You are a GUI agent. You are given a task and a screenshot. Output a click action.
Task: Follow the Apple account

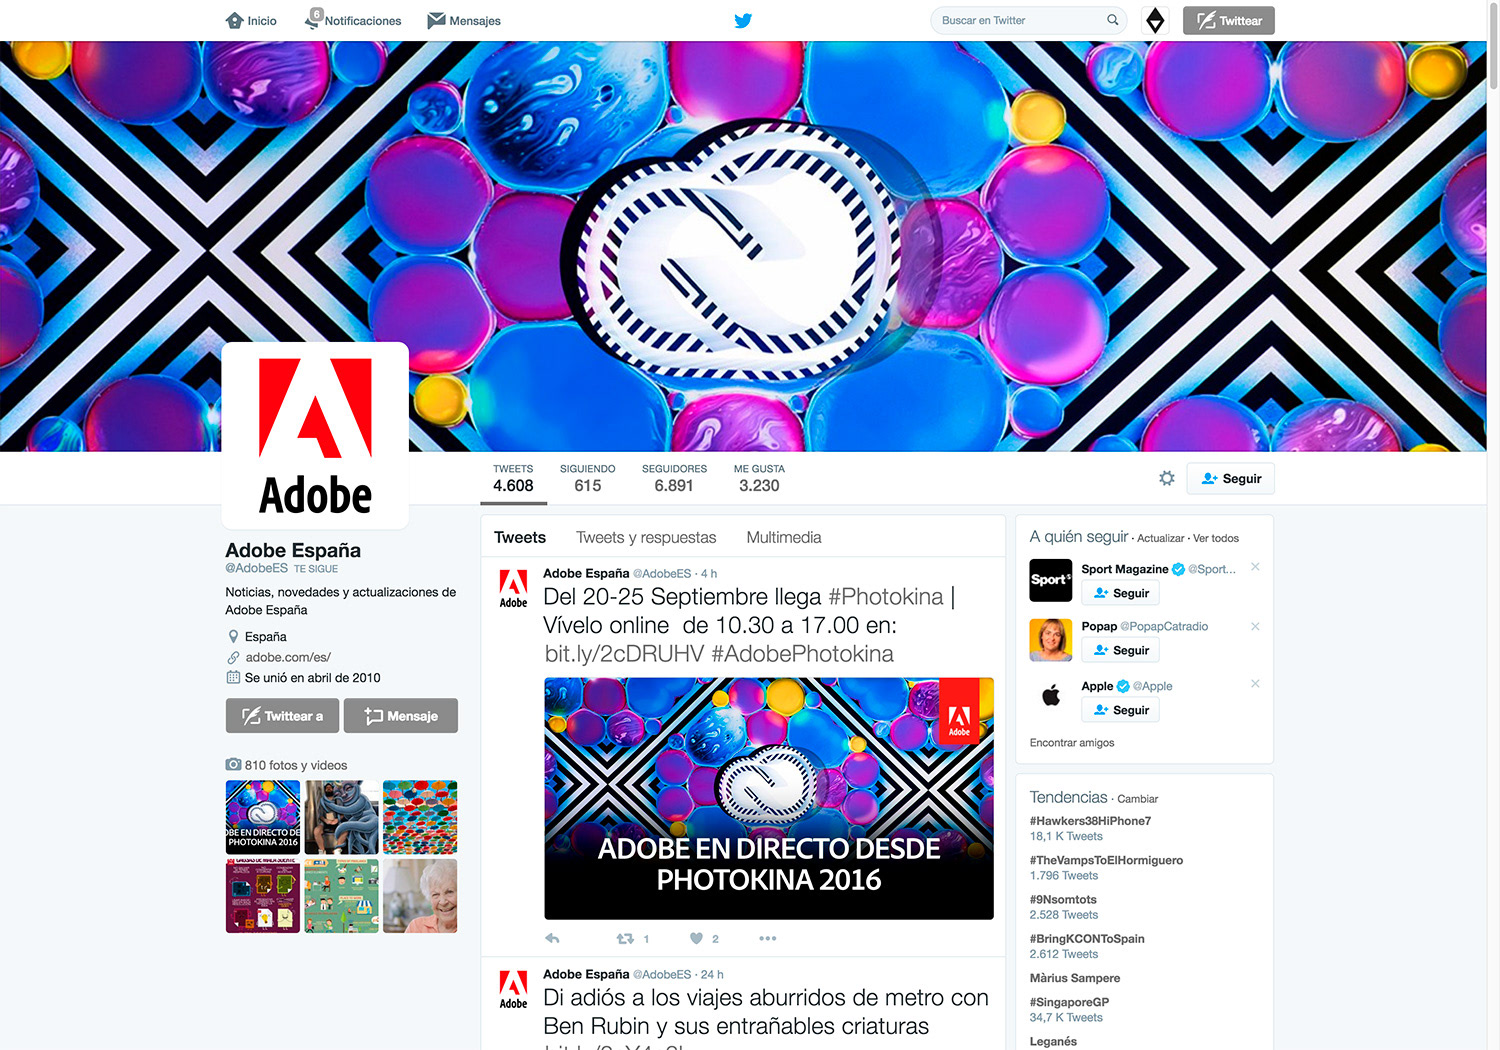pos(1120,710)
